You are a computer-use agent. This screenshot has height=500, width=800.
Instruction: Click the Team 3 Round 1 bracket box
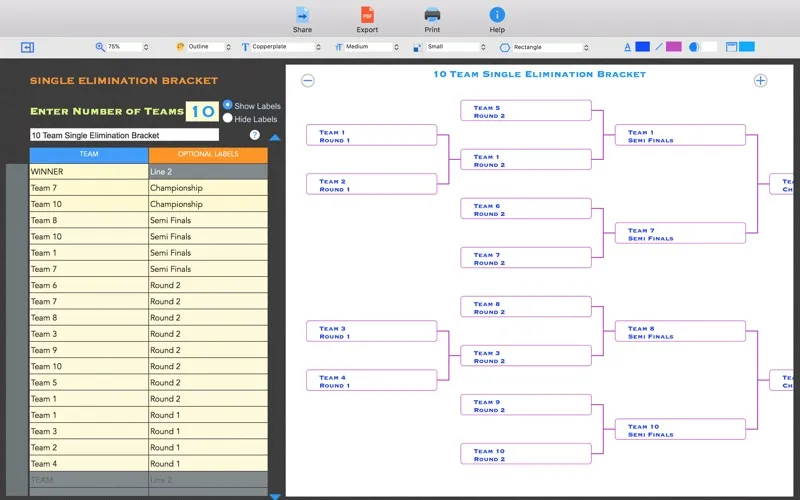point(371,331)
